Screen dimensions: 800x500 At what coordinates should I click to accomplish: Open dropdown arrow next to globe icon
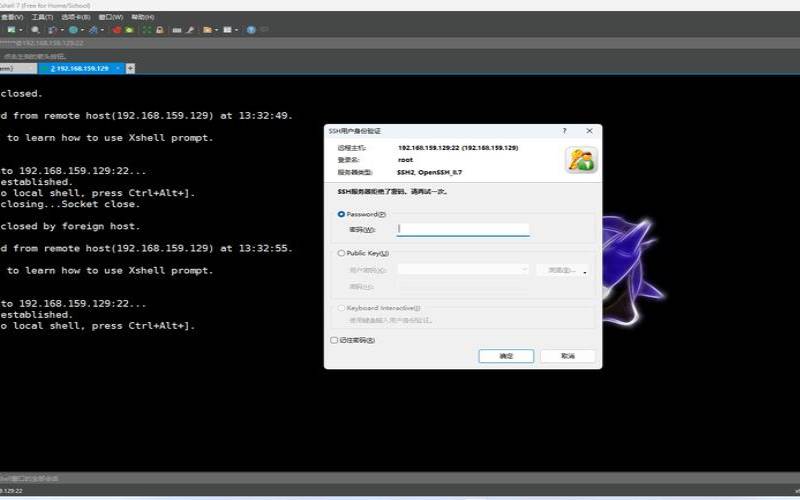point(82,30)
